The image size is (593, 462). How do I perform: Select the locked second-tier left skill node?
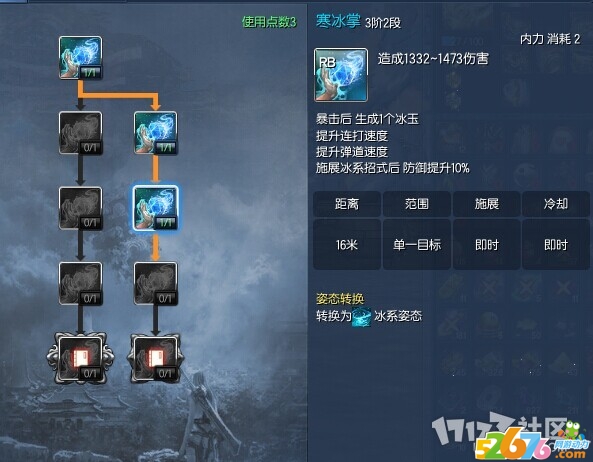[81, 133]
